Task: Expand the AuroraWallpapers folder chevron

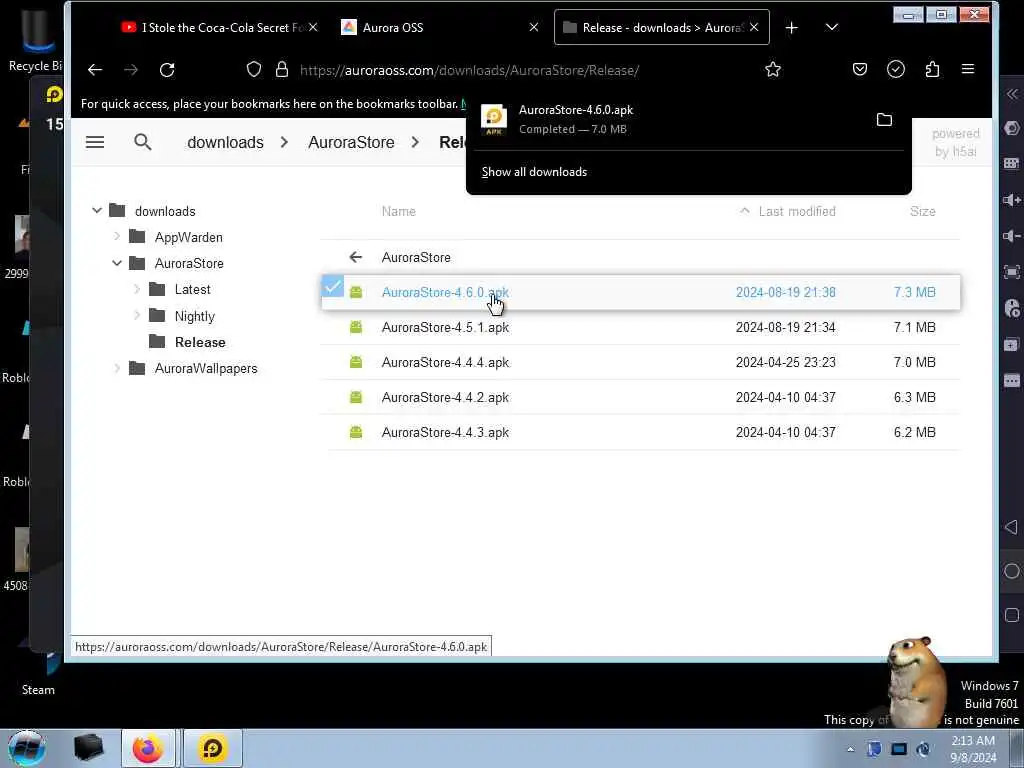Action: (117, 368)
